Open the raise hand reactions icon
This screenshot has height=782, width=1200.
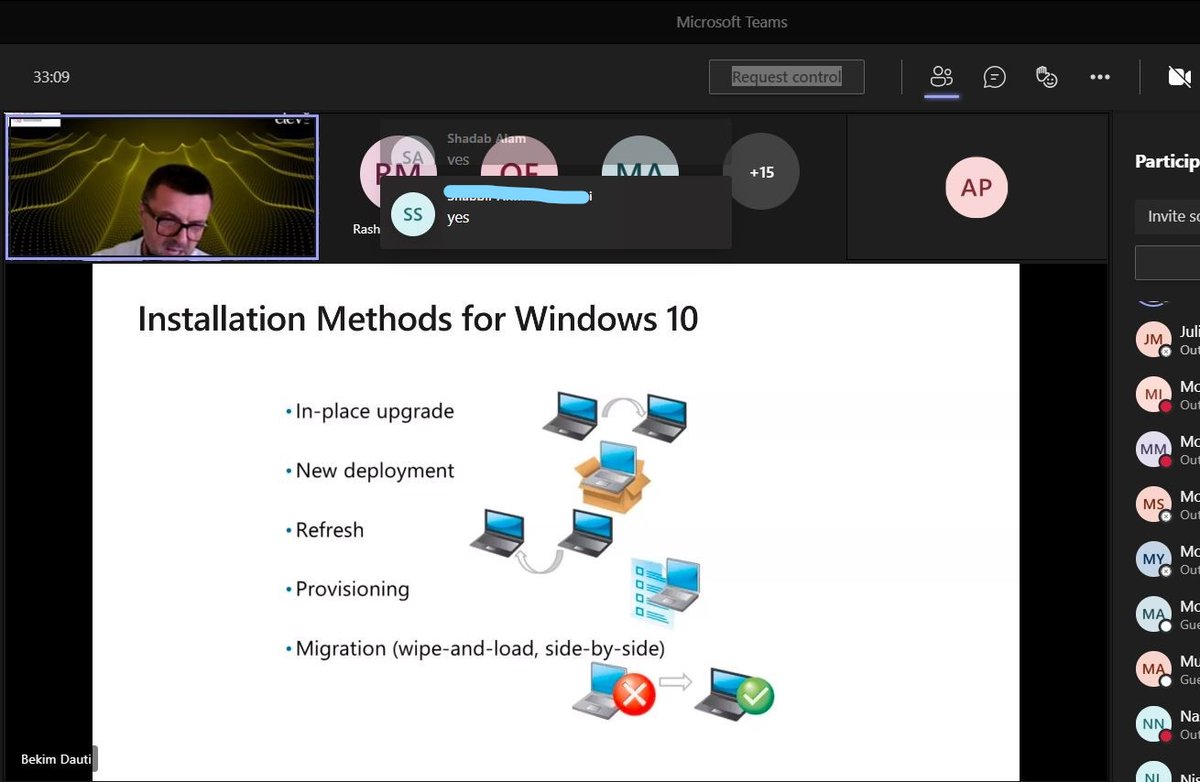[x=1046, y=77]
